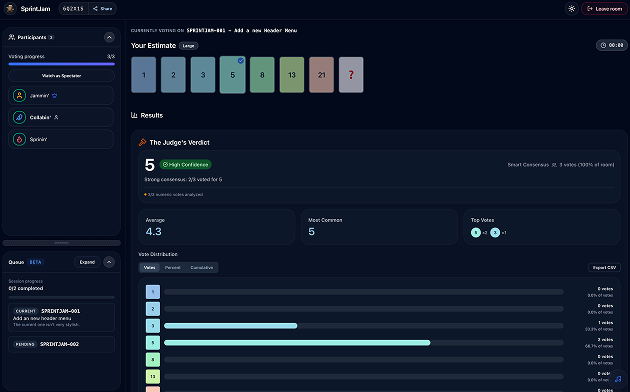Click the panel resize handle above Queue

pos(61,243)
